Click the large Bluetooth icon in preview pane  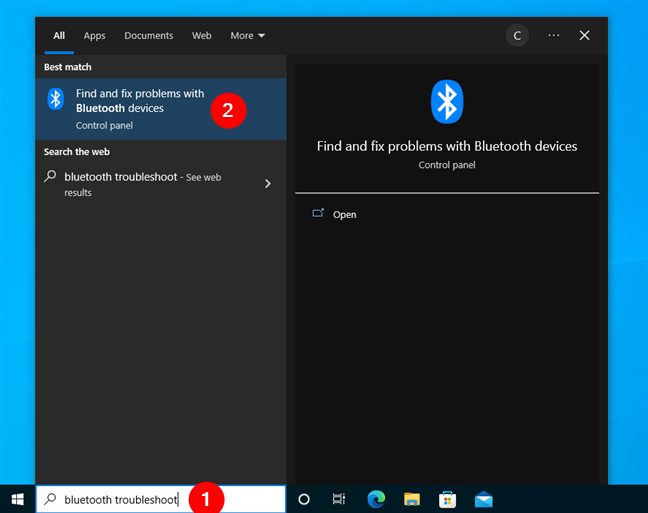tap(447, 102)
